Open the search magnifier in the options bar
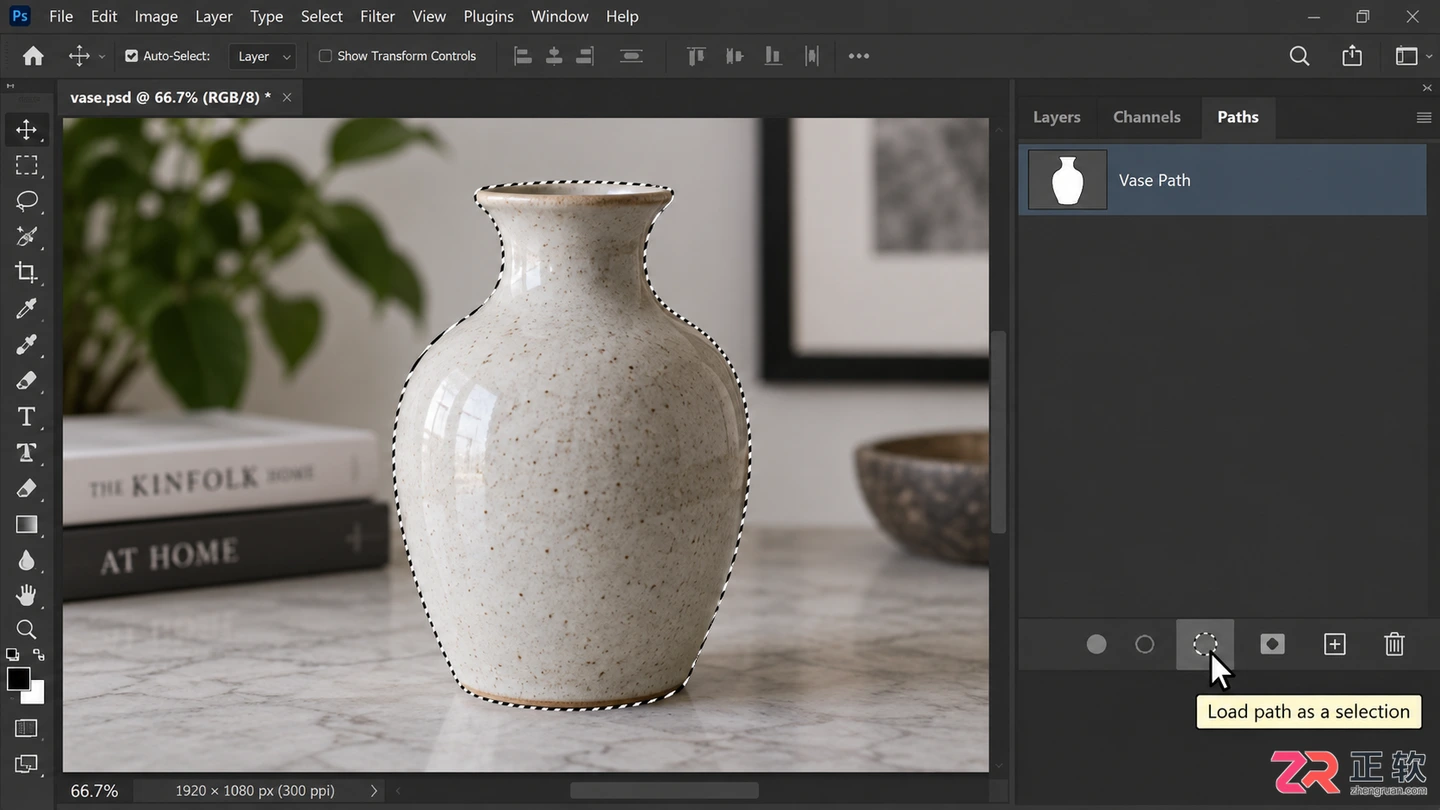1440x810 pixels. pos(1299,56)
